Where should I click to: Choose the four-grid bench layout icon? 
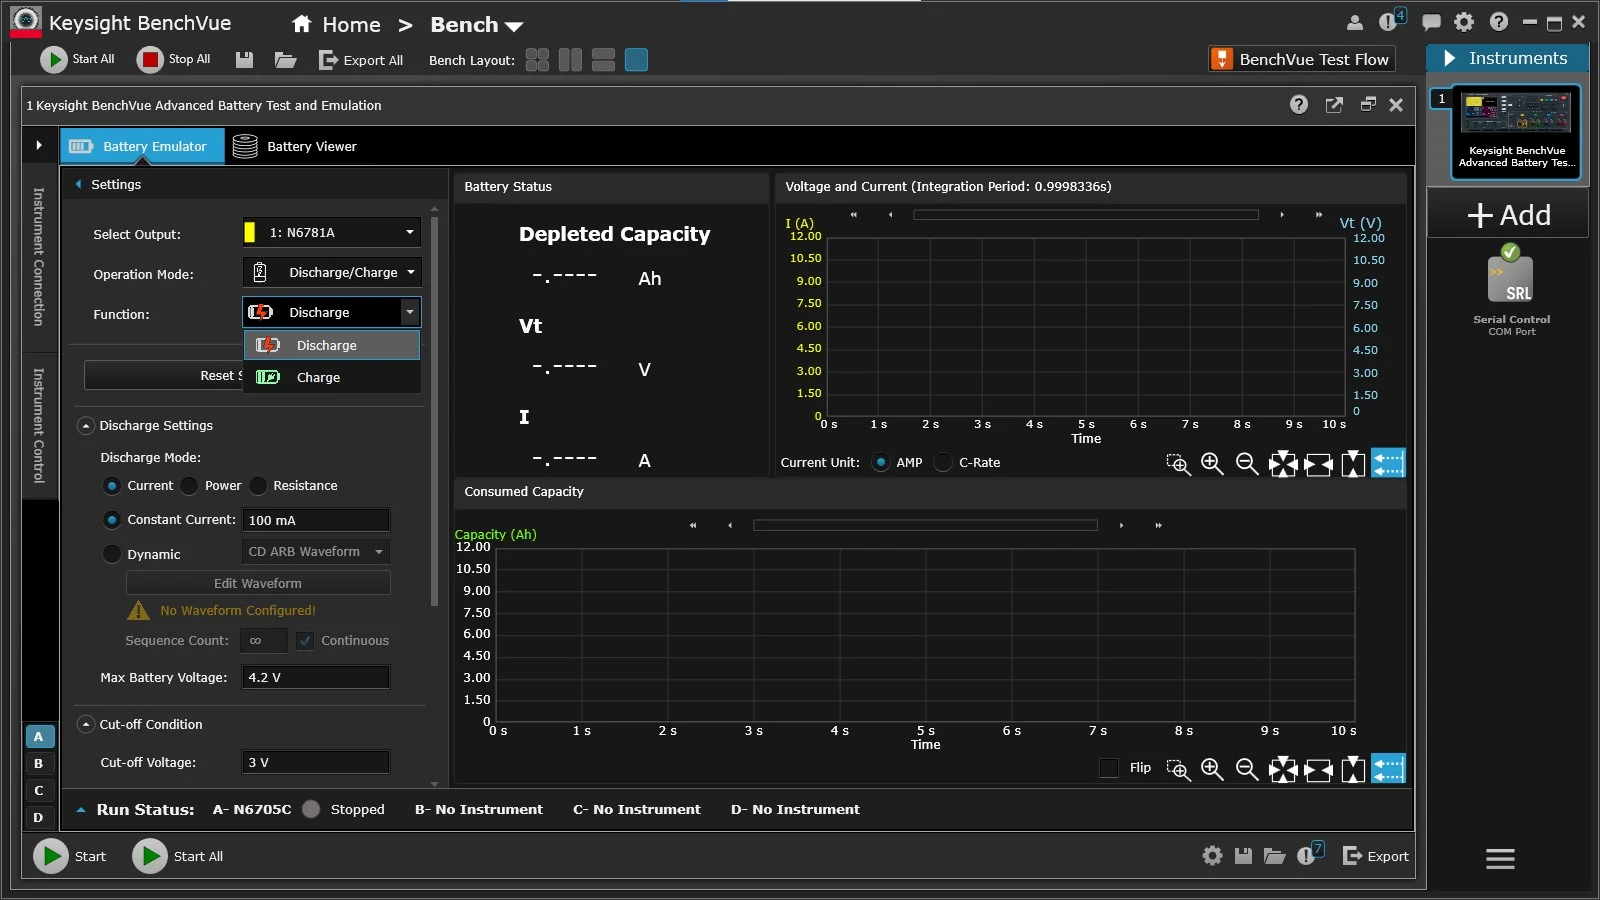pyautogui.click(x=537, y=60)
